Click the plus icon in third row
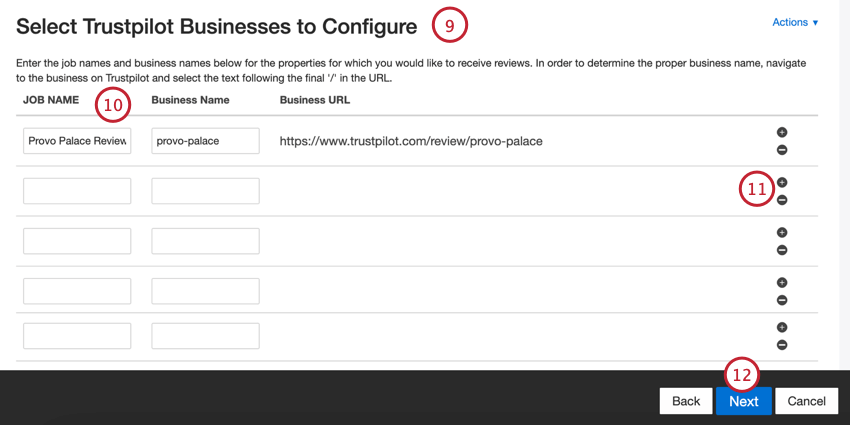The width and height of the screenshot is (850, 425). [782, 233]
